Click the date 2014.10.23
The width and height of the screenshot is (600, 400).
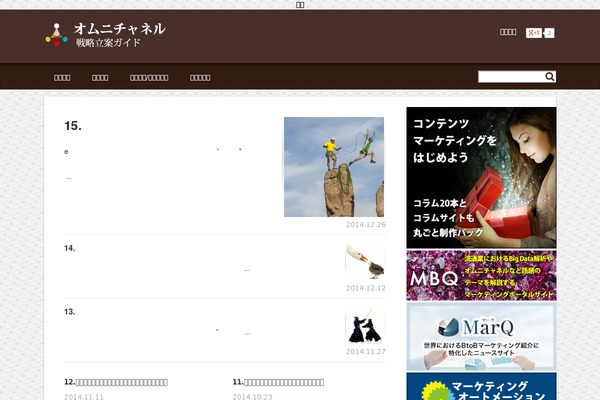[x=253, y=397]
